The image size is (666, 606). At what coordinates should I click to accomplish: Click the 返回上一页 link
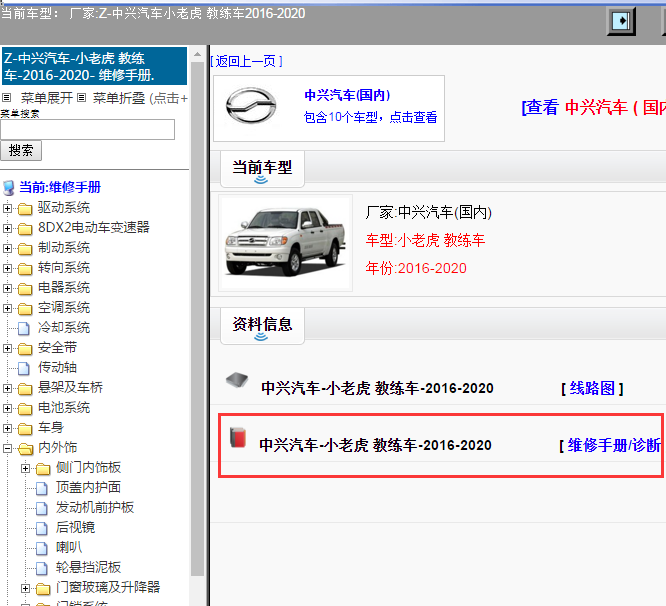(246, 61)
